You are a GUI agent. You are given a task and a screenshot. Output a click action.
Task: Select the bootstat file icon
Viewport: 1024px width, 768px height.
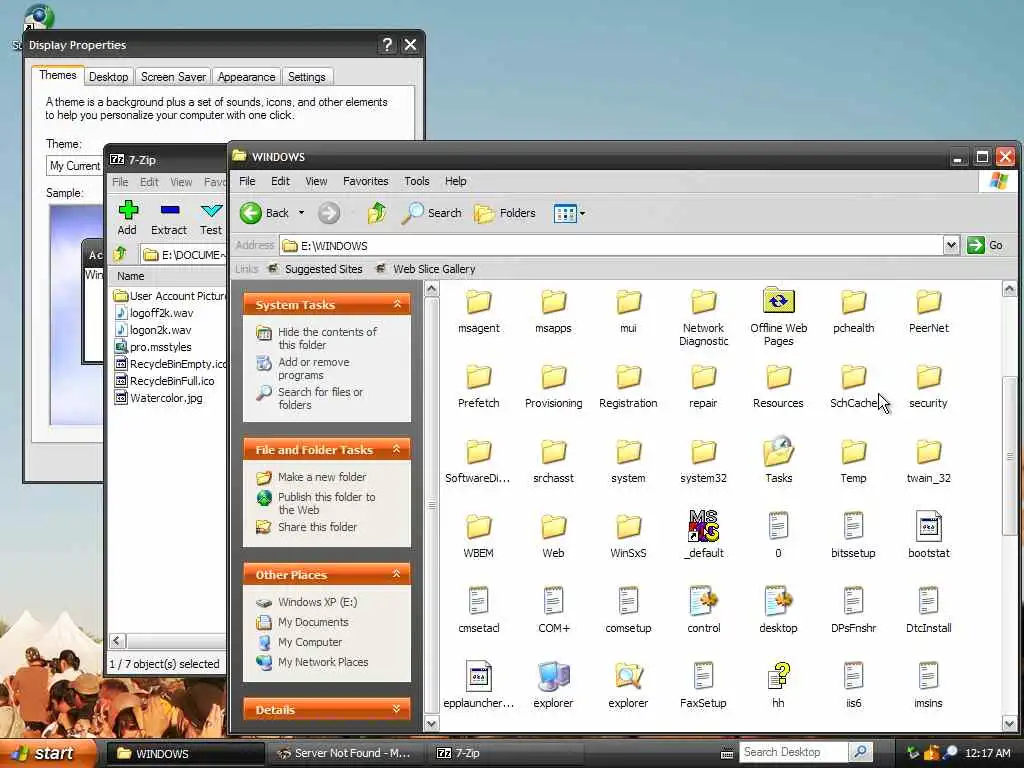tap(929, 526)
